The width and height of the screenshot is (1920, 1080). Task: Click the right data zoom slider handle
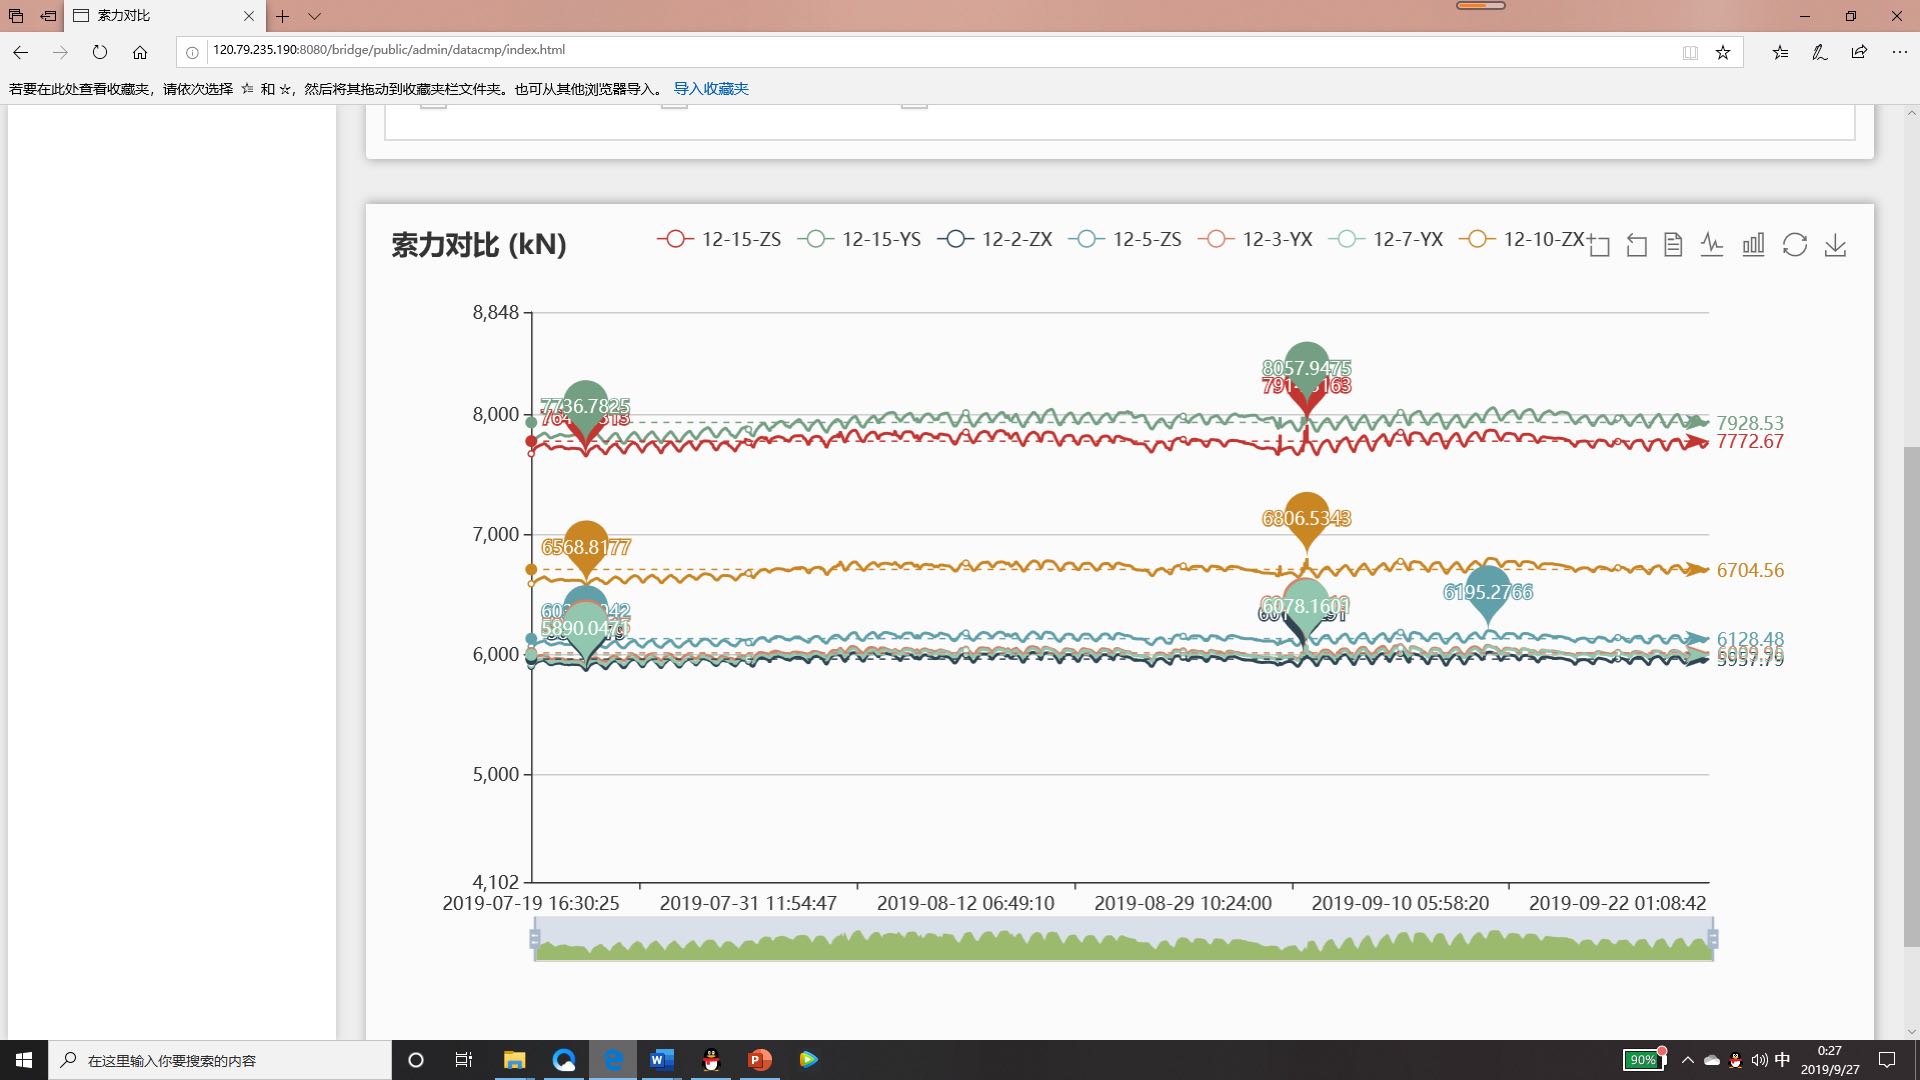click(x=1713, y=939)
